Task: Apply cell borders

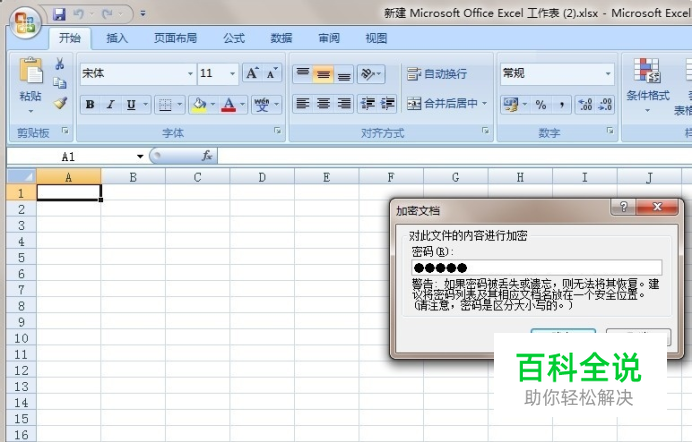Action: pos(165,105)
